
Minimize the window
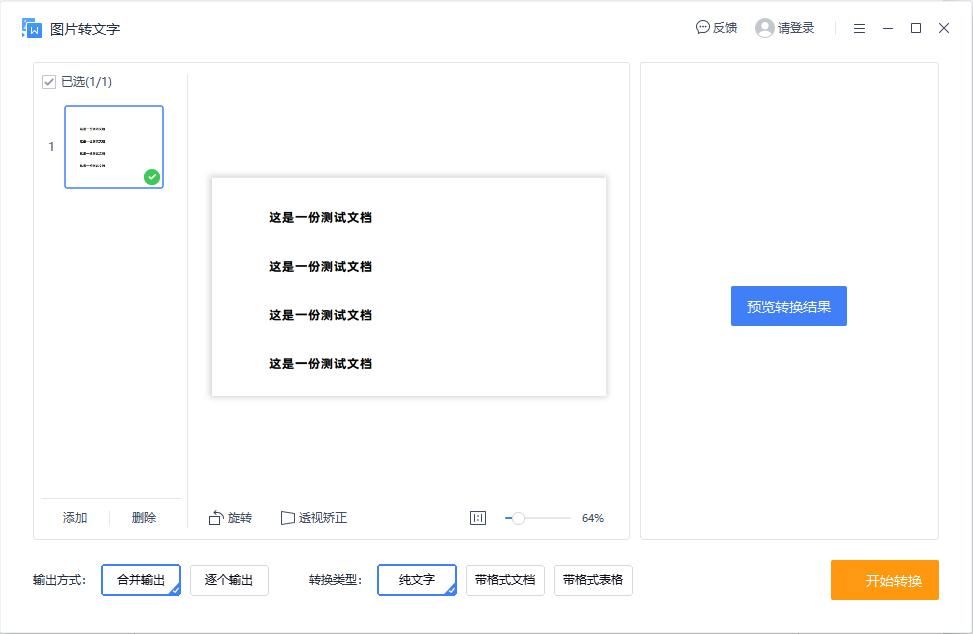(888, 29)
